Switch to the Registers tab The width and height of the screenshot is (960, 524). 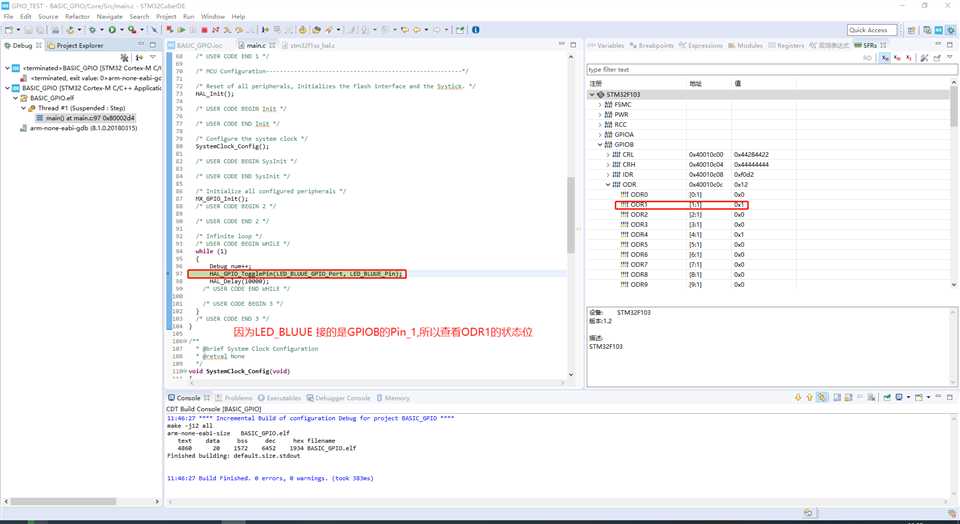[x=786, y=45]
